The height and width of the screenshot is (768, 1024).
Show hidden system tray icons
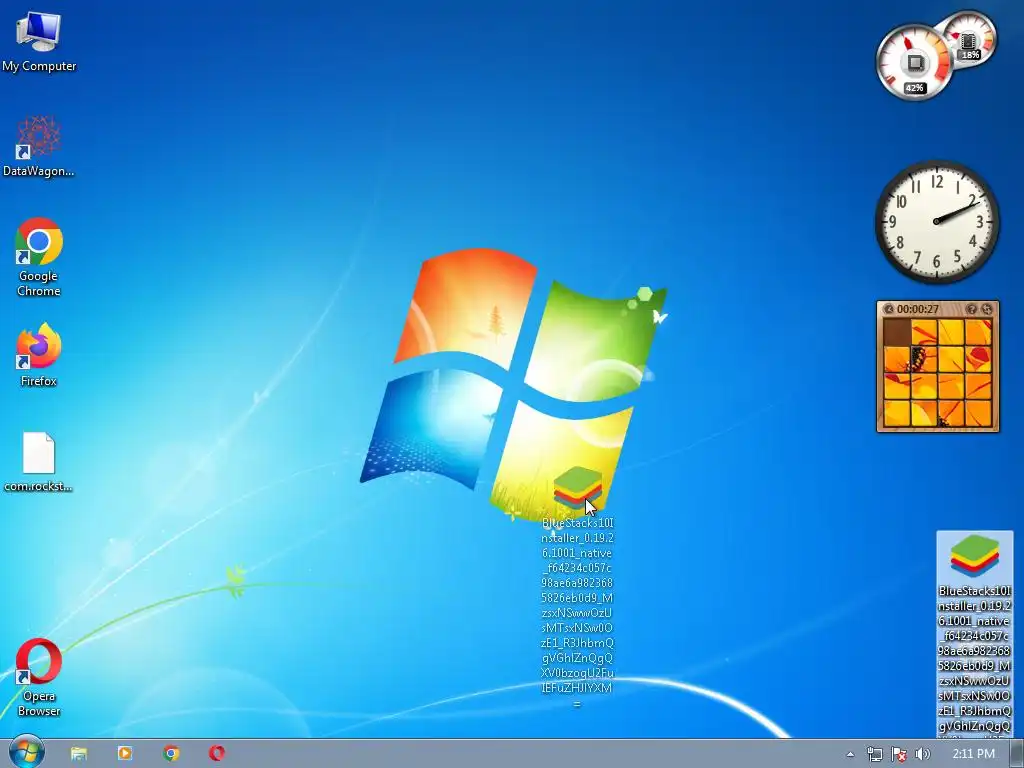click(x=850, y=754)
